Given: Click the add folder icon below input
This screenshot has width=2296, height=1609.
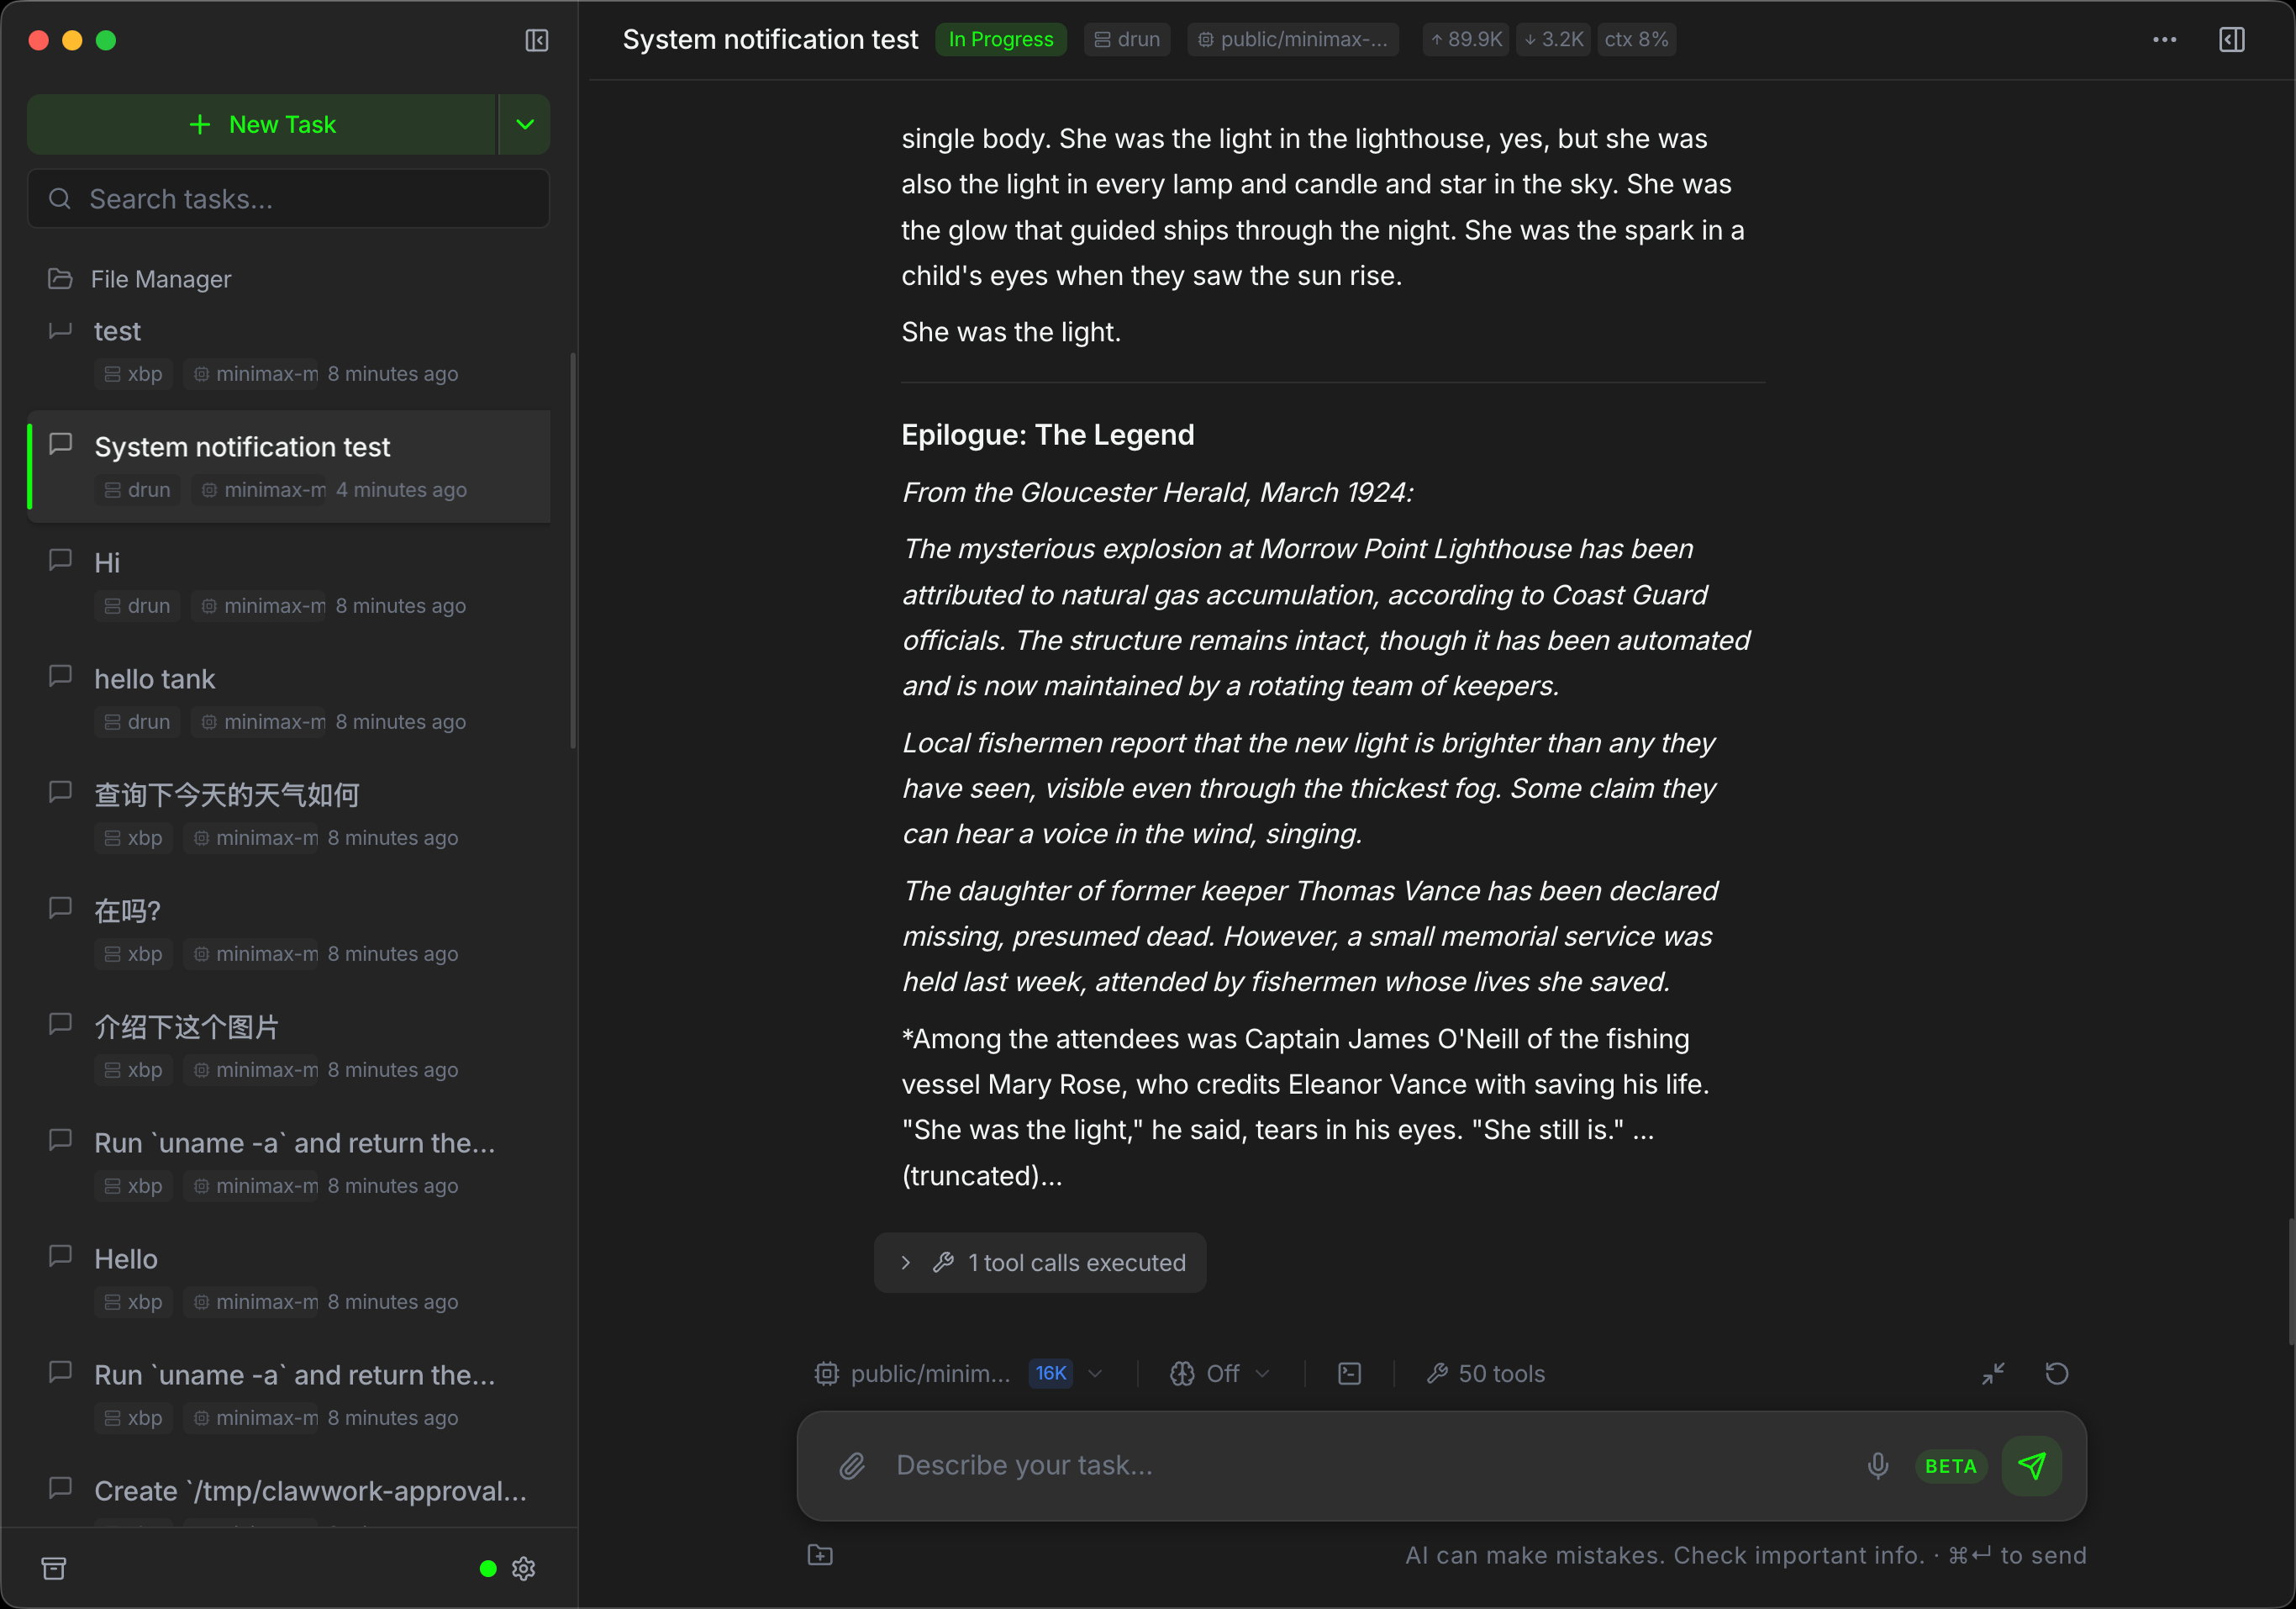Looking at the screenshot, I should [x=820, y=1555].
